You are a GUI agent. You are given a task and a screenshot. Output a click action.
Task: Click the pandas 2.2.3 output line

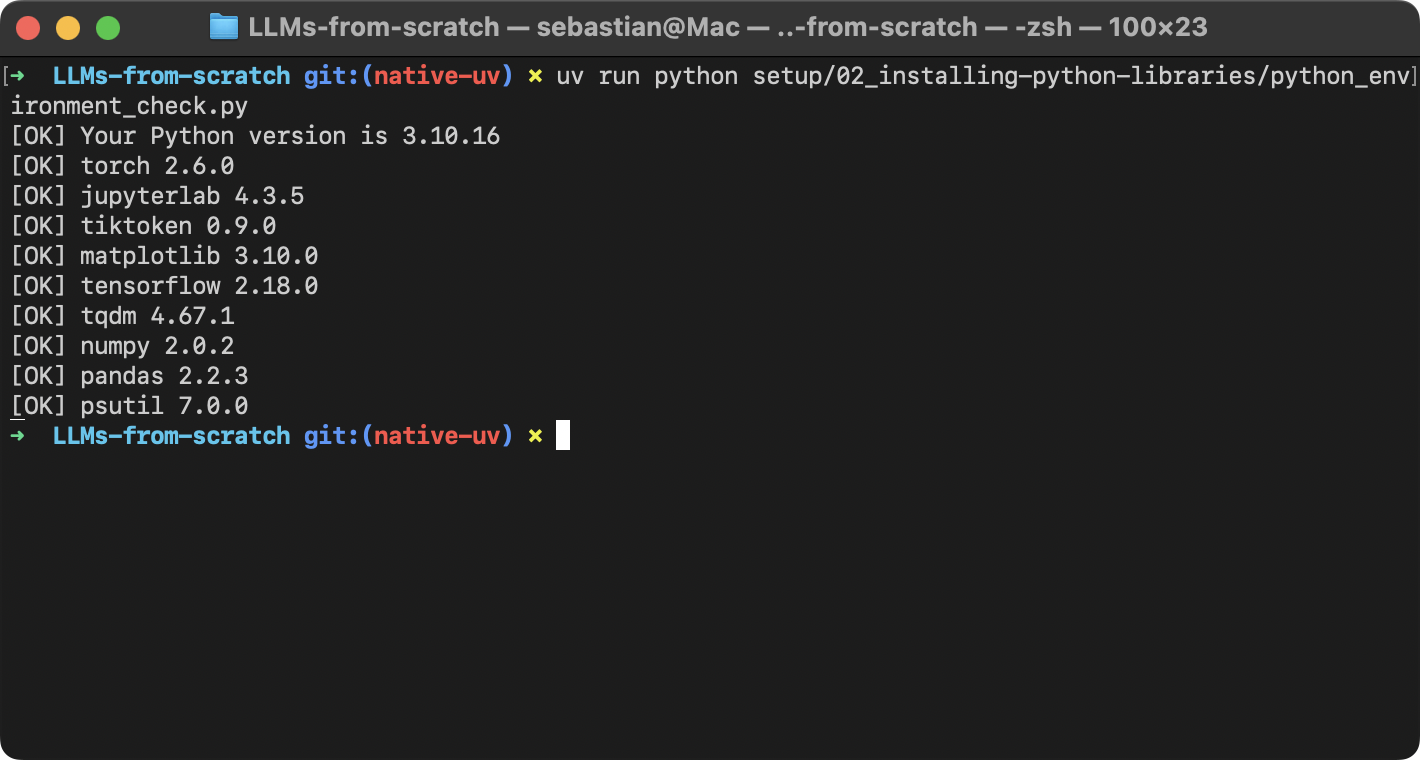[129, 376]
